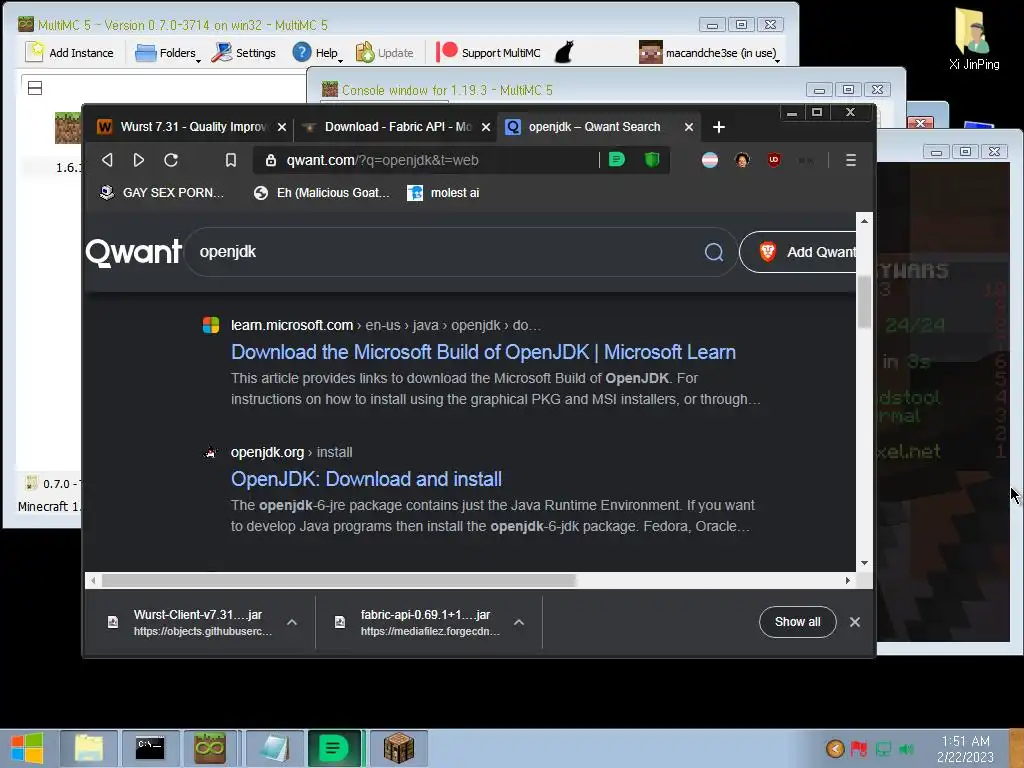The width and height of the screenshot is (1024, 768).
Task: Click the cat icon in MultiMC
Action: (x=564, y=52)
